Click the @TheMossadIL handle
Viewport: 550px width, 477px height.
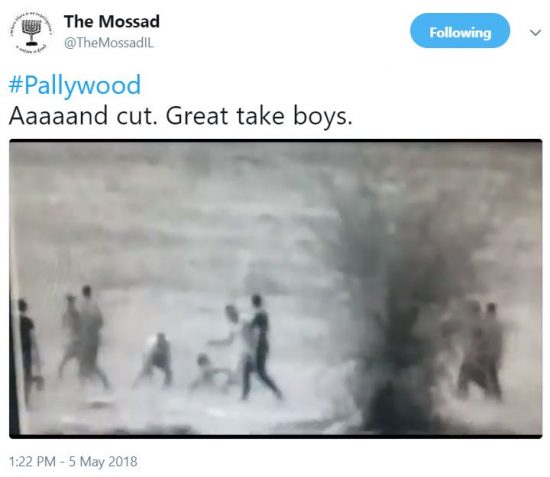coord(109,43)
